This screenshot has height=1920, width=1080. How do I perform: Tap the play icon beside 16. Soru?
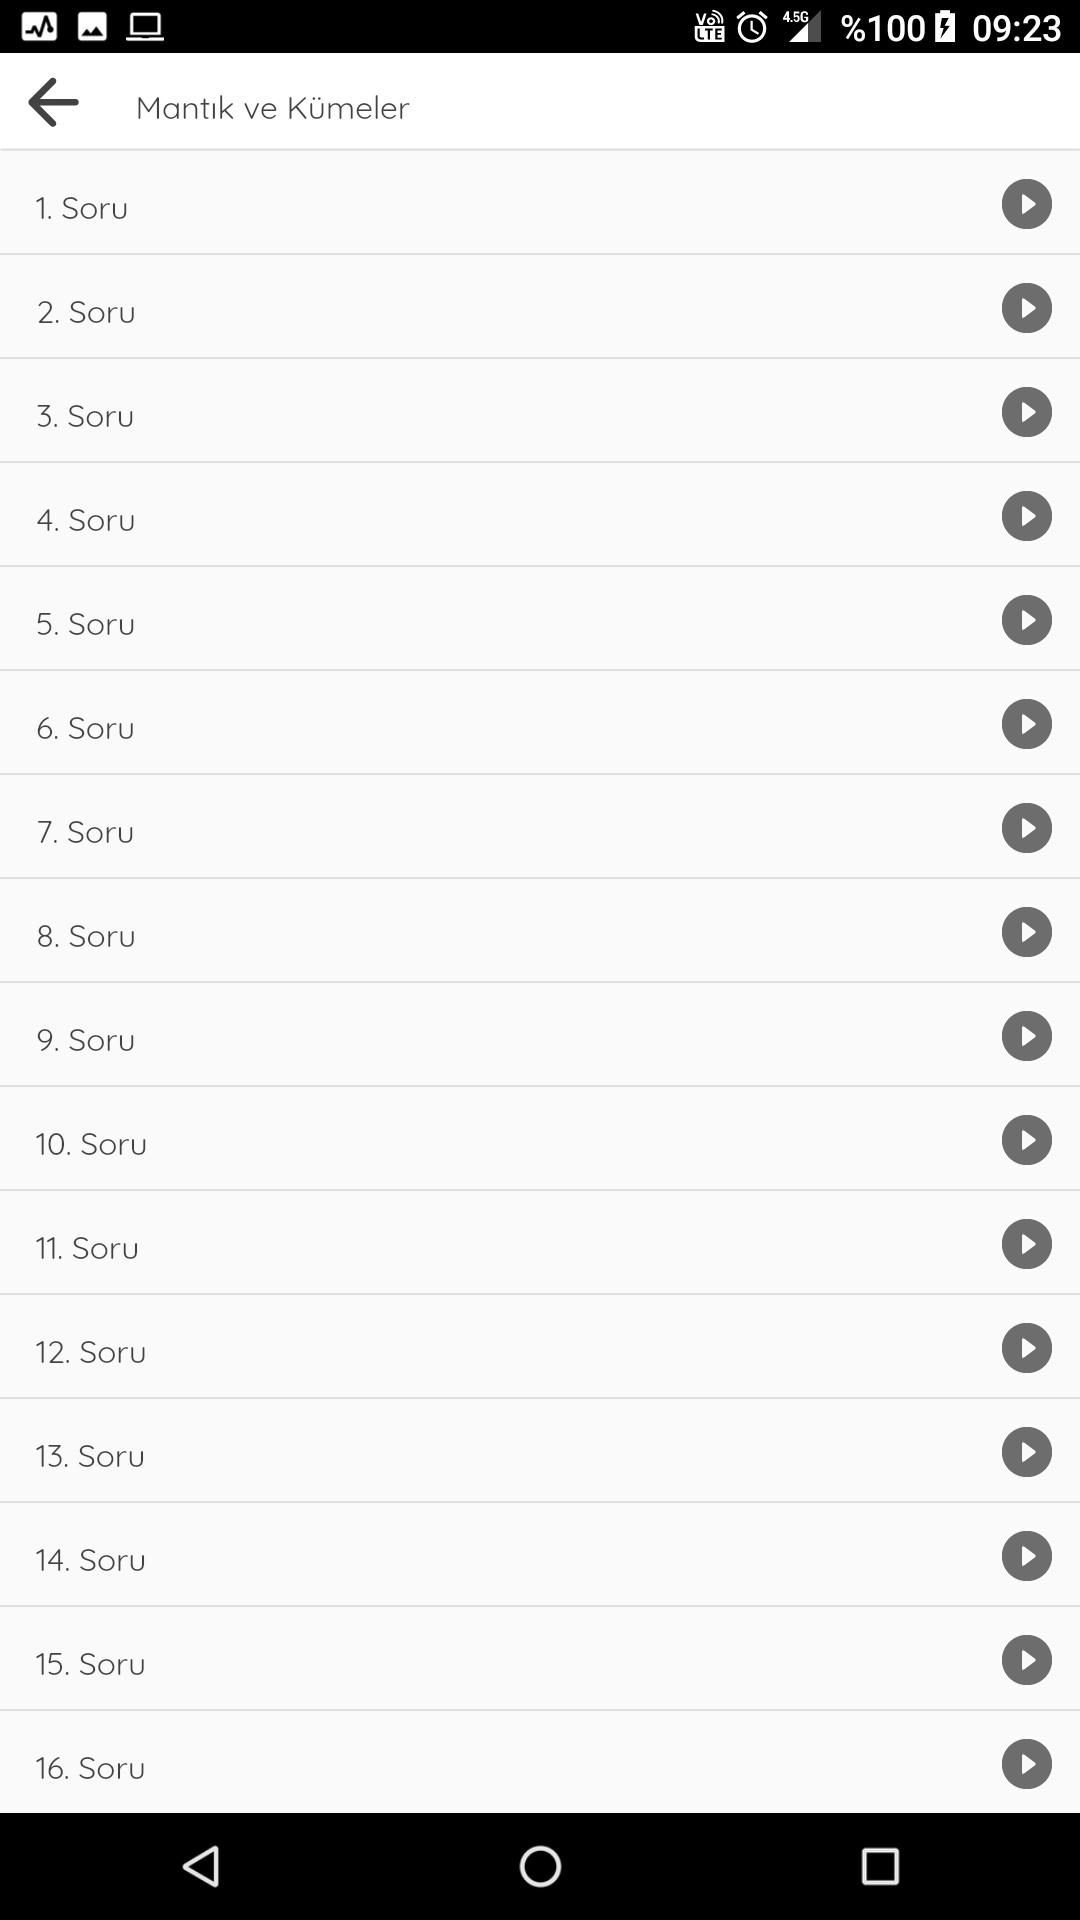(1027, 1764)
